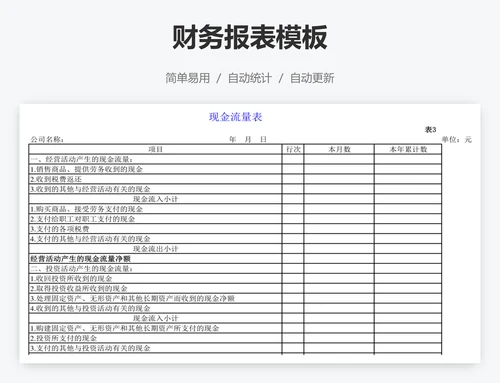
Task: Click the 公司名称 field label
Action: [47, 139]
